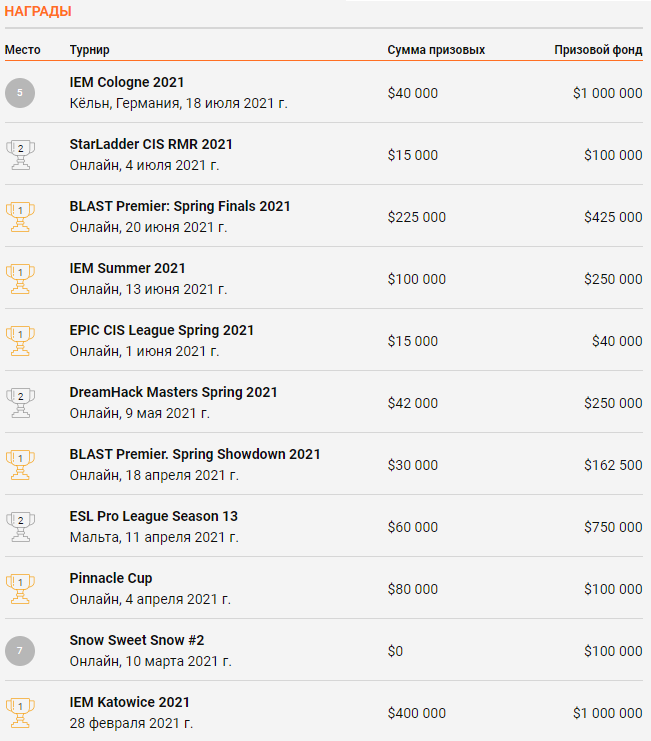Click the silver trophy beside ESL Pro League Season 13
Screen dimensions: 651x741
[20, 526]
